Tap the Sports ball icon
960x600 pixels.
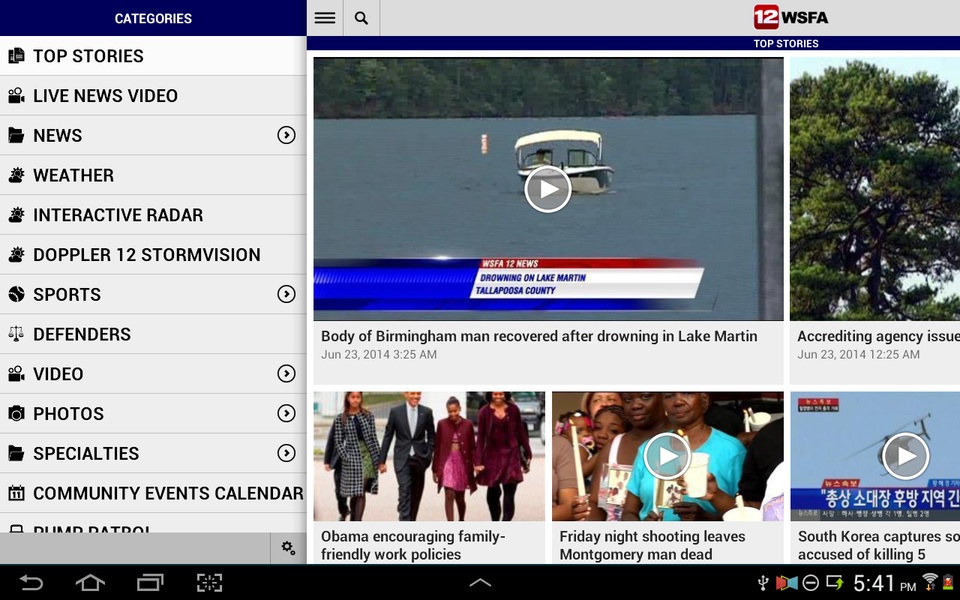[17, 294]
